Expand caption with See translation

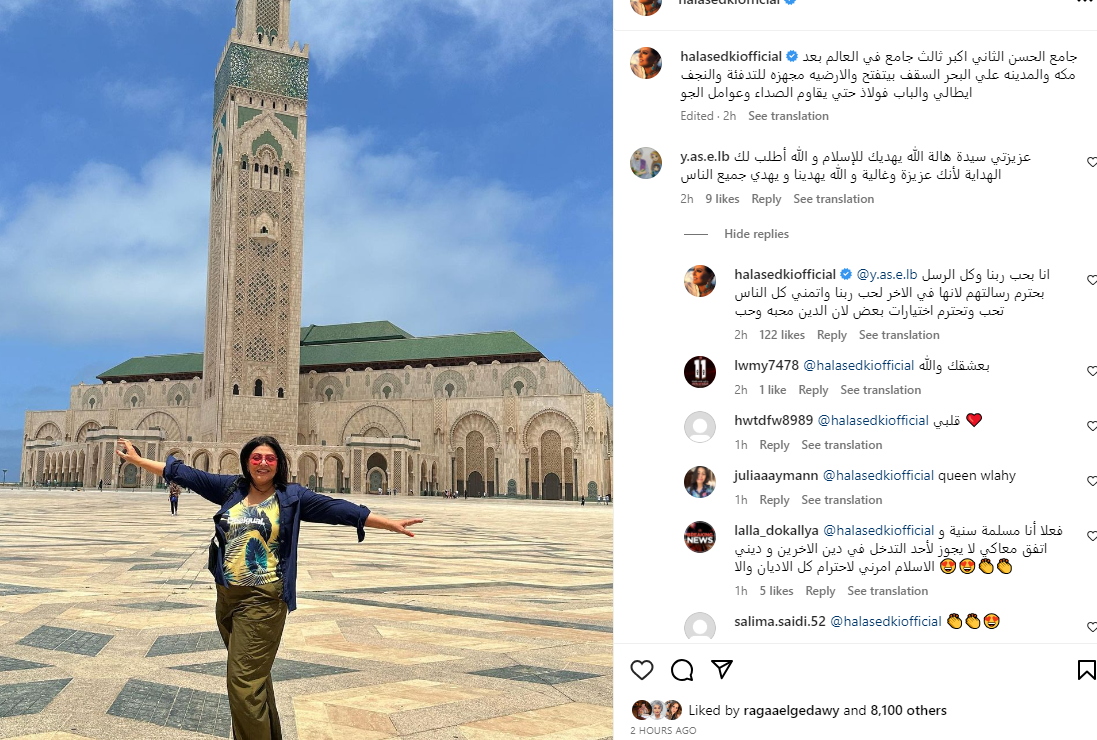[788, 116]
